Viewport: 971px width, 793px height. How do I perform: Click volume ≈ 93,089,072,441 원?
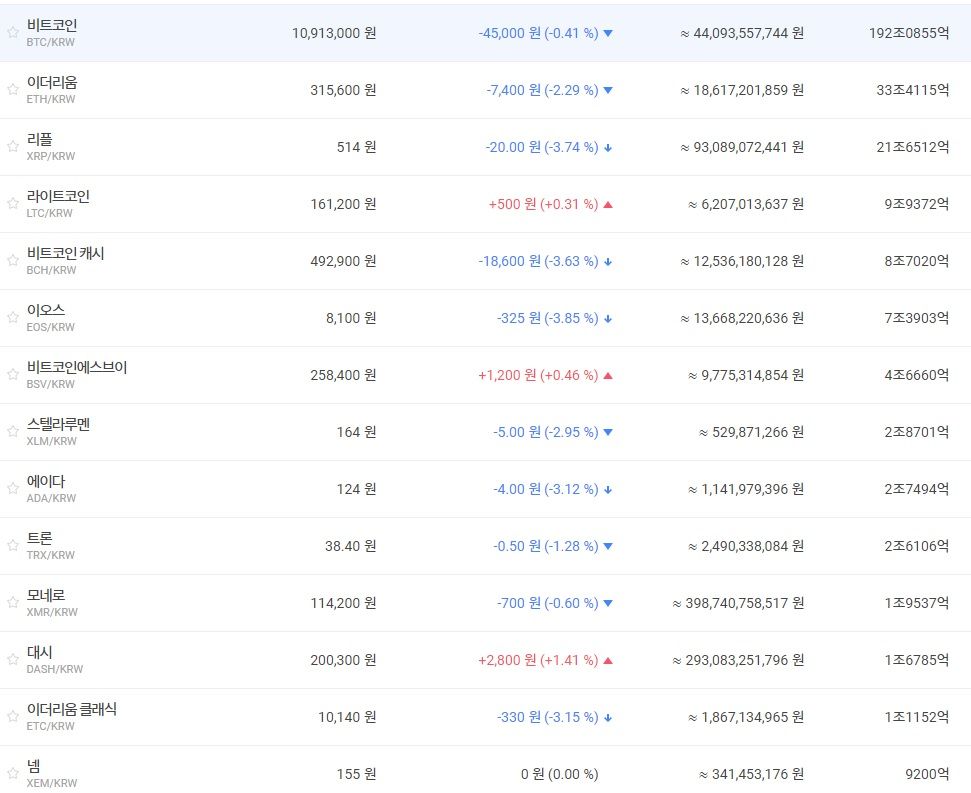742,147
